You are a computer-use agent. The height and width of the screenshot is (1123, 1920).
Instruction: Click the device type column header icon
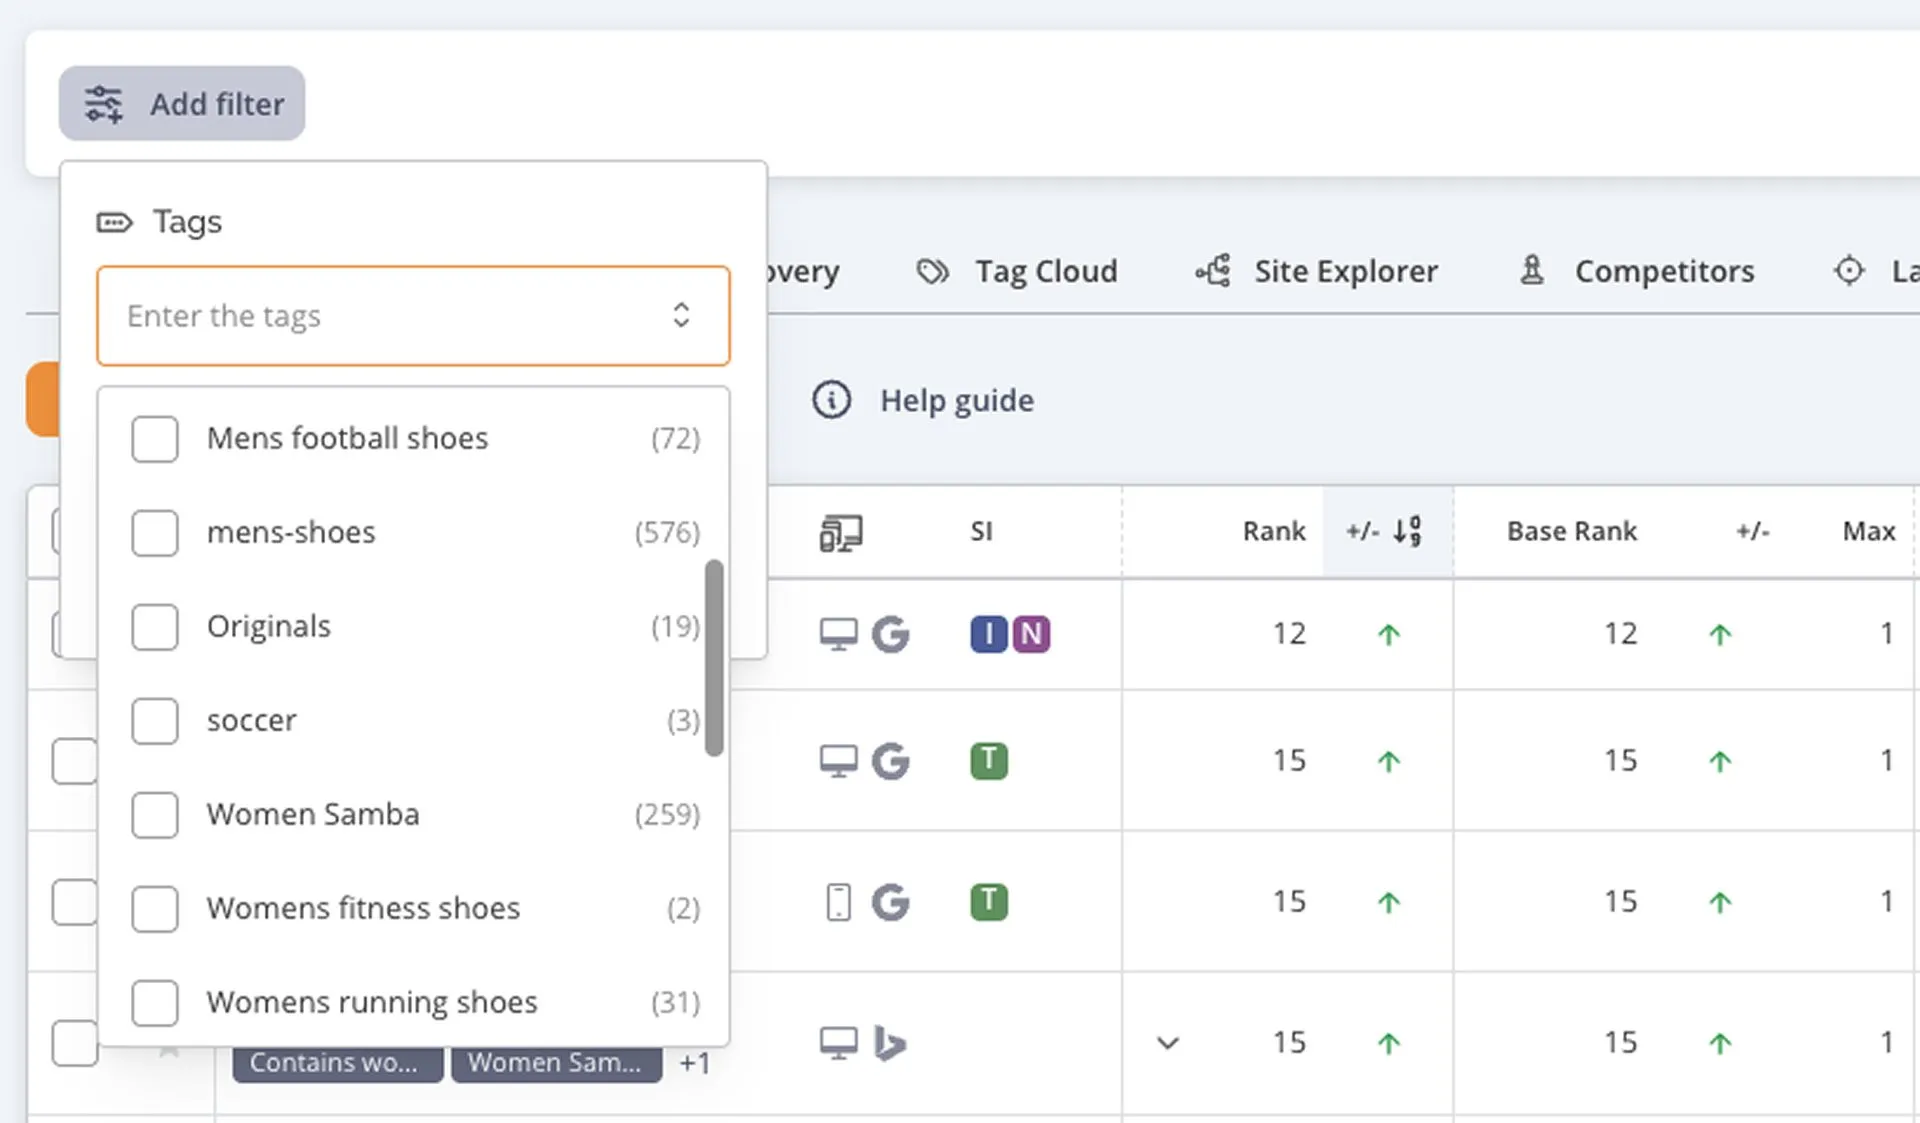point(841,532)
